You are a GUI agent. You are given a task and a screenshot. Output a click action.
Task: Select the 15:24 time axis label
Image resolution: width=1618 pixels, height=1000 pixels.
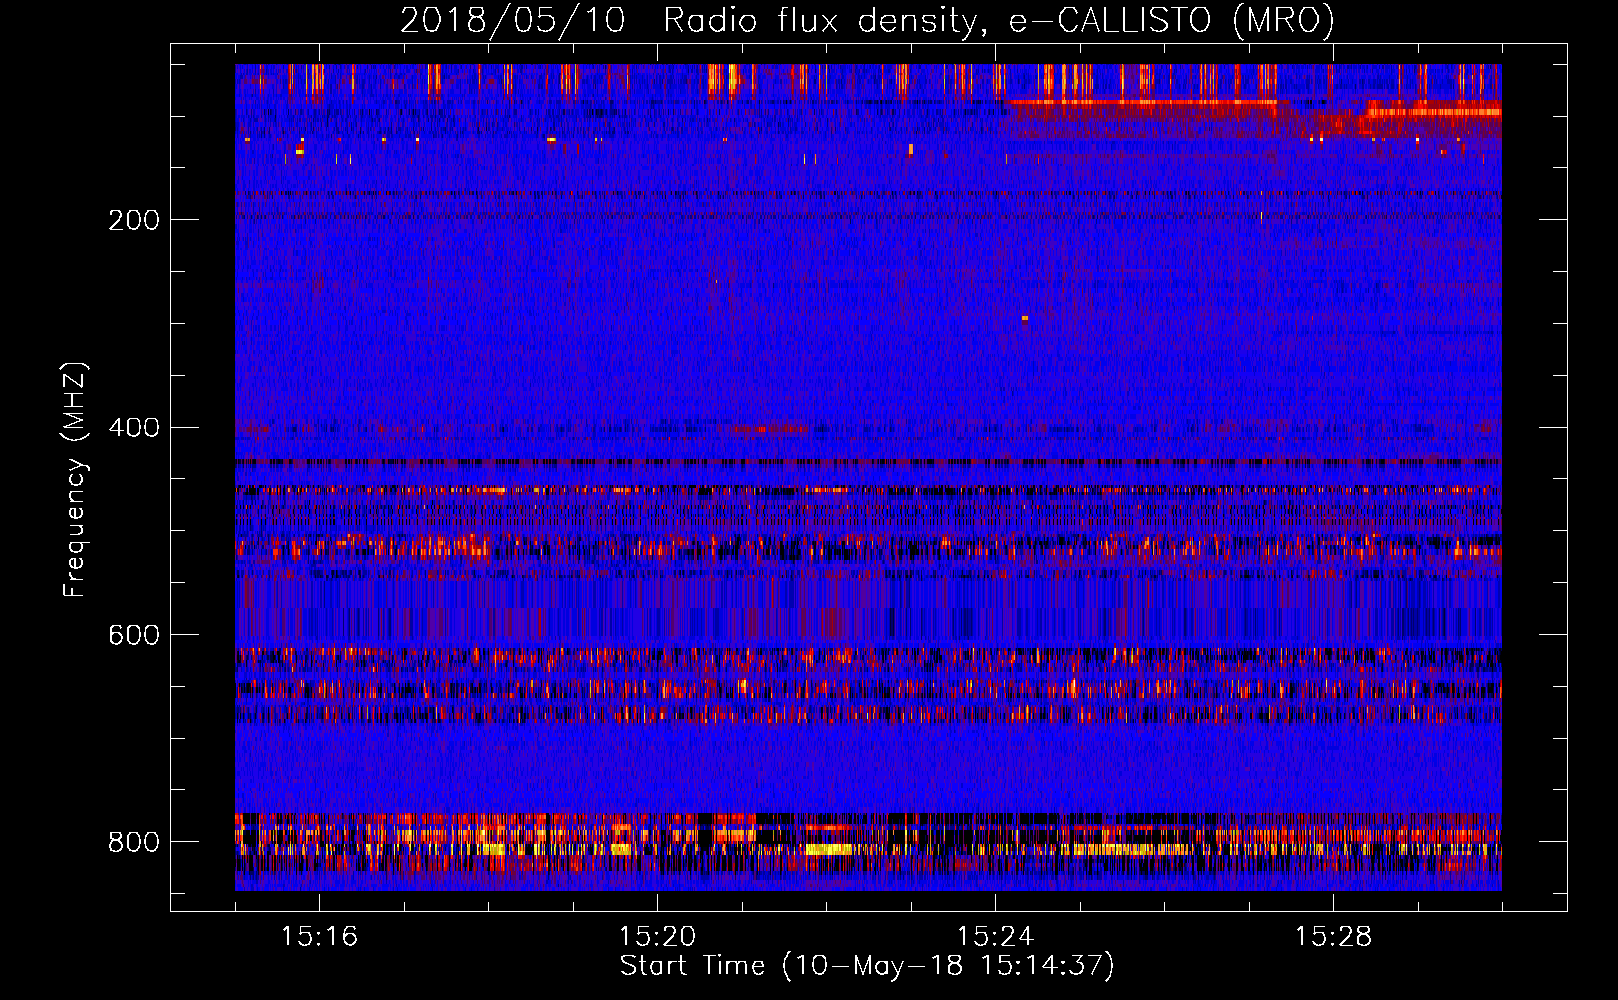click(995, 937)
